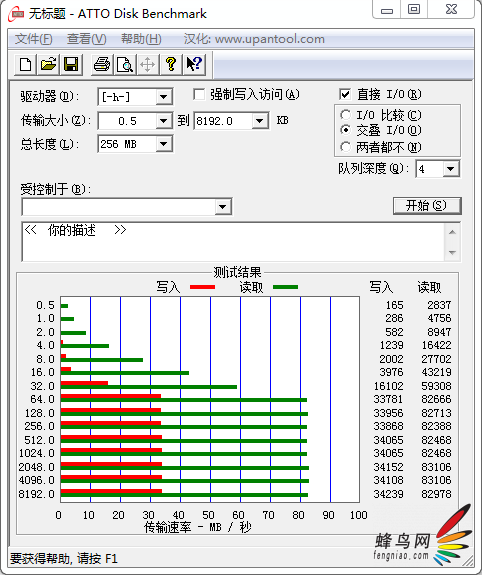Open the 队列深度 queue depth dropdown
Screen dimensions: 482x575
click(451, 169)
